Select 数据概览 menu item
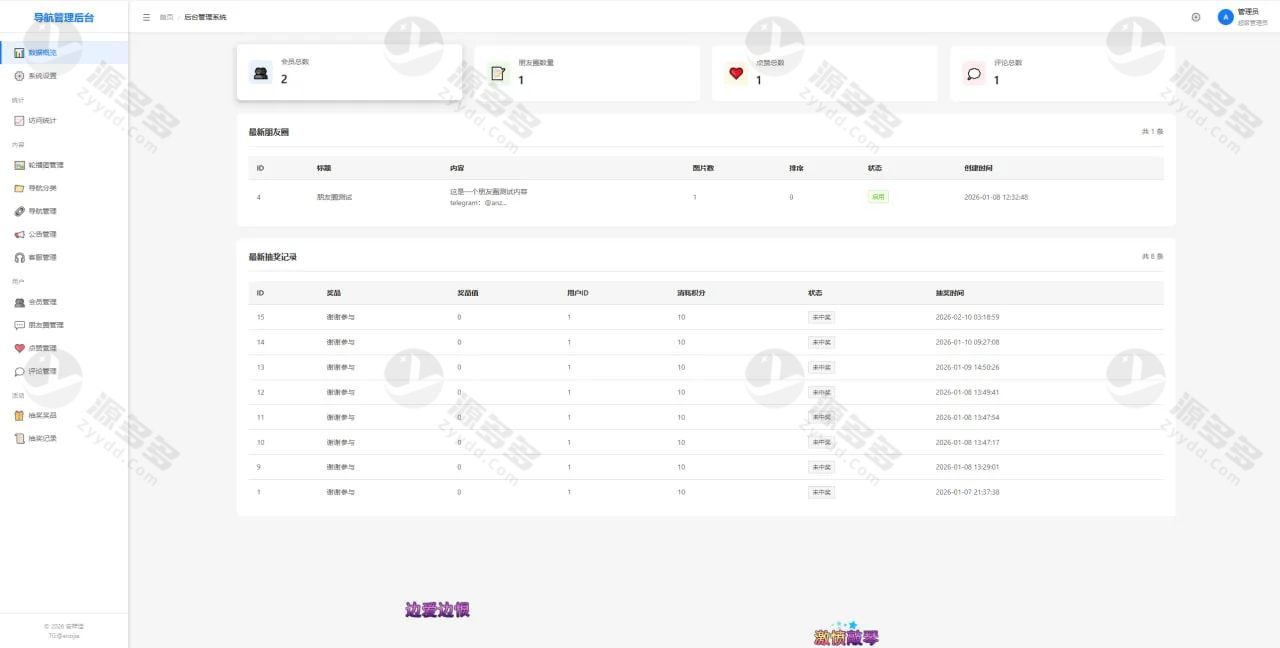Screen dimensions: 1280x648 (x=42, y=52)
